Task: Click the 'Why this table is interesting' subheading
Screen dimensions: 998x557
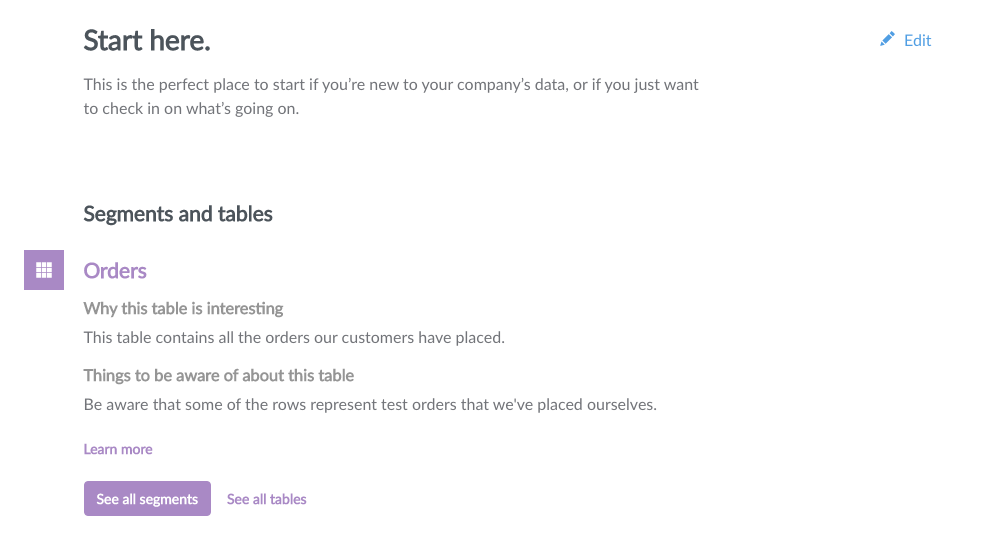Action: tap(183, 309)
